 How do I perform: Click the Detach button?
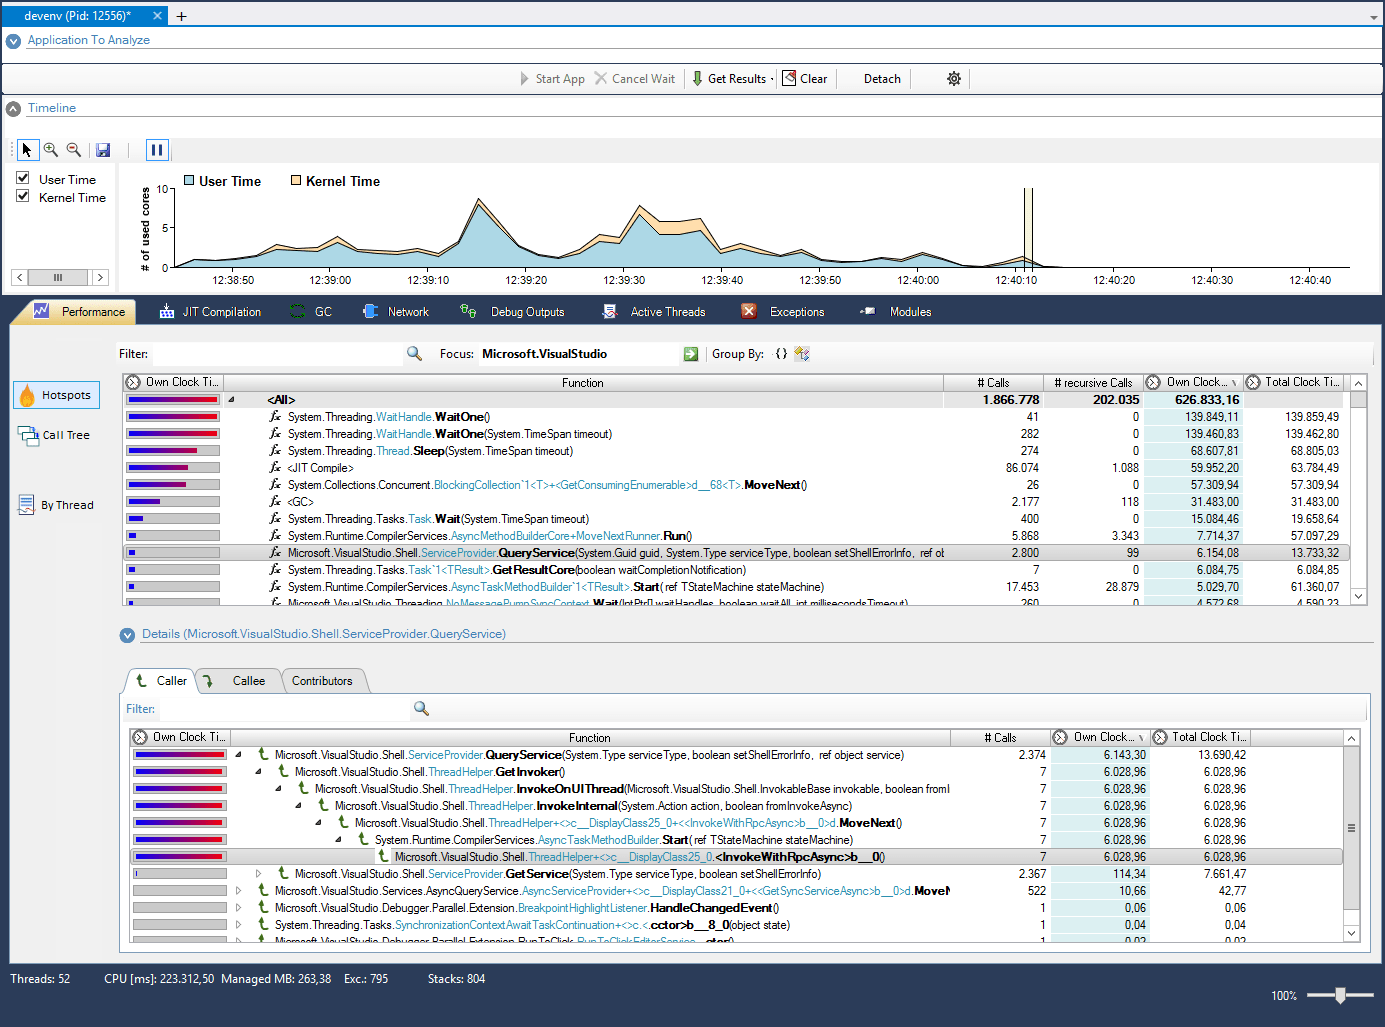[882, 79]
